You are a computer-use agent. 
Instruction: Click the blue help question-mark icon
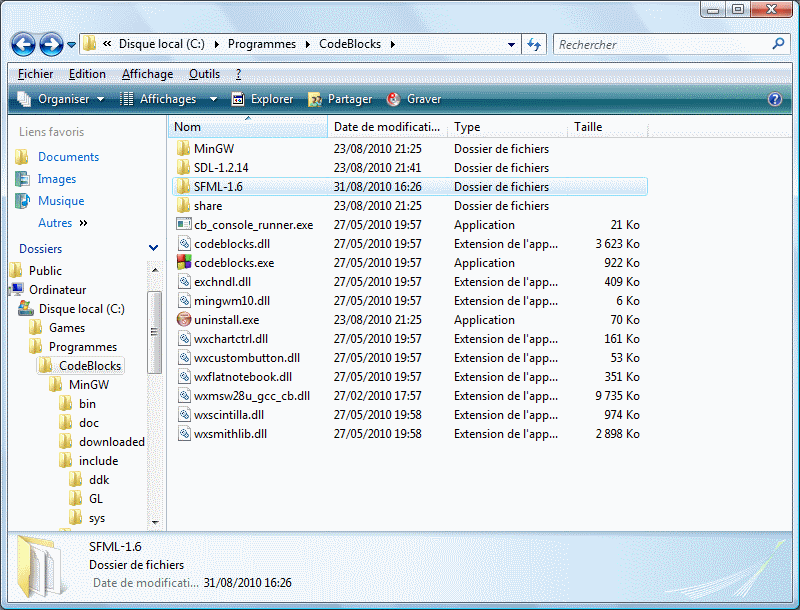774,99
